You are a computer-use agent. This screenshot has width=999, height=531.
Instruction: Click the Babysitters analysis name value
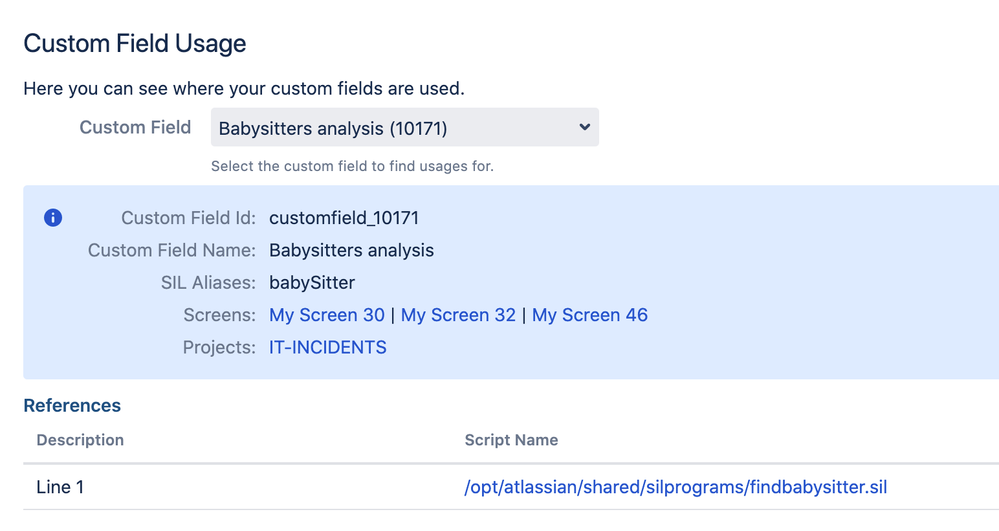click(351, 250)
